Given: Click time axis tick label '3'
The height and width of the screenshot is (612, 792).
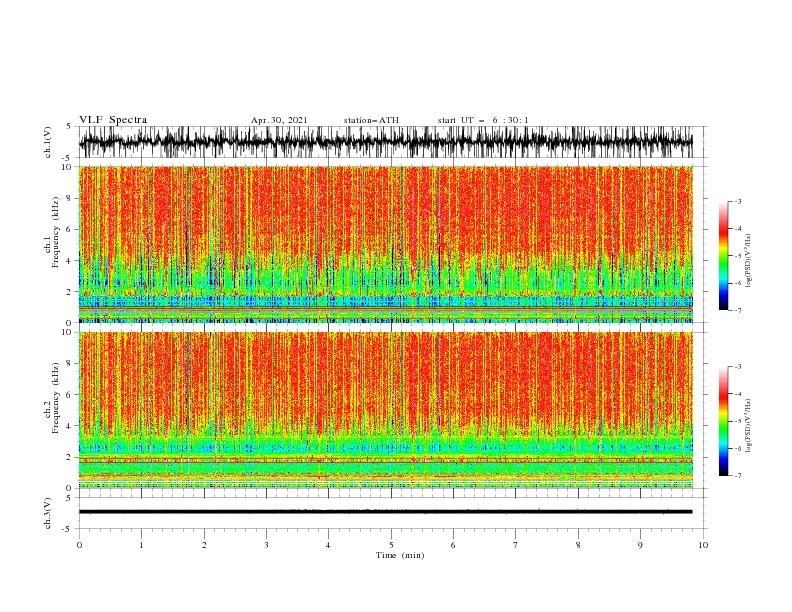Looking at the screenshot, I should [x=266, y=545].
